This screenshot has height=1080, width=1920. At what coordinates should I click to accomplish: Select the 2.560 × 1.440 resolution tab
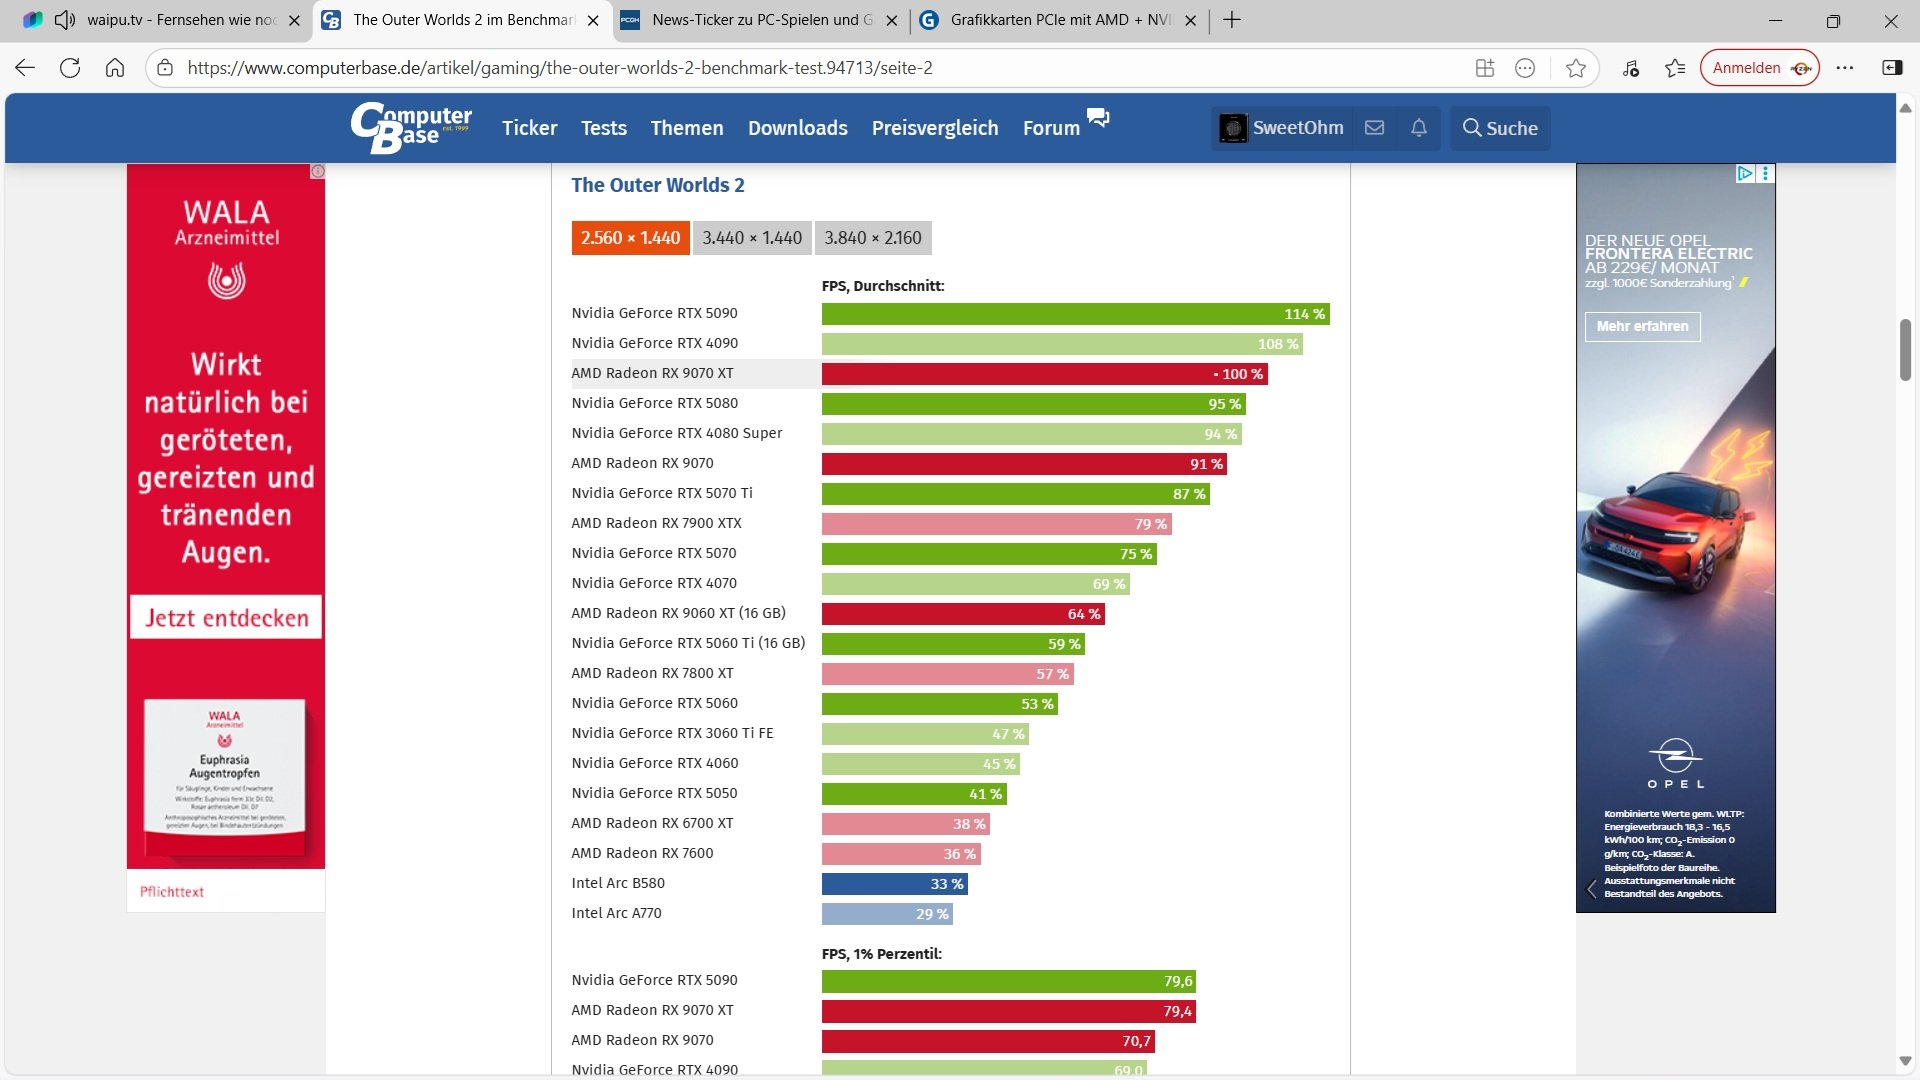tap(630, 238)
